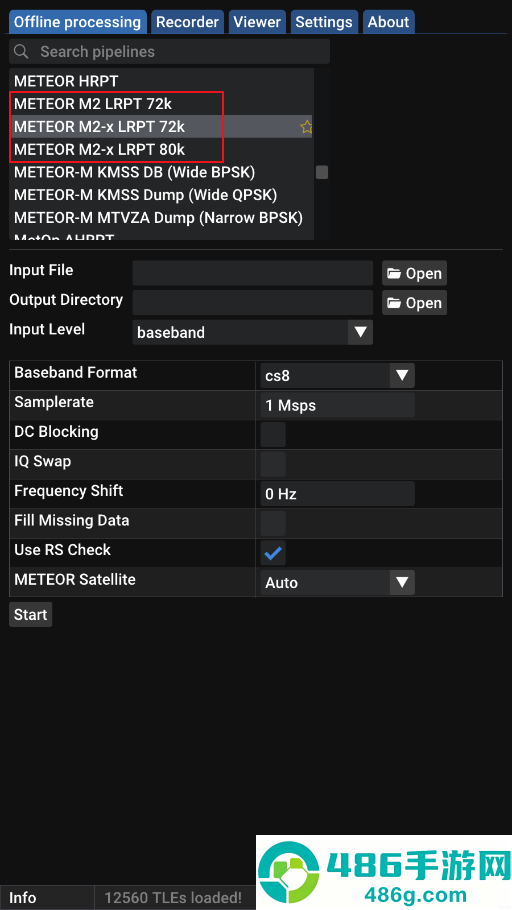This screenshot has height=910, width=512.
Task: Click the star favorite icon on METEOR M2-x LRPT 72k
Action: click(x=307, y=127)
